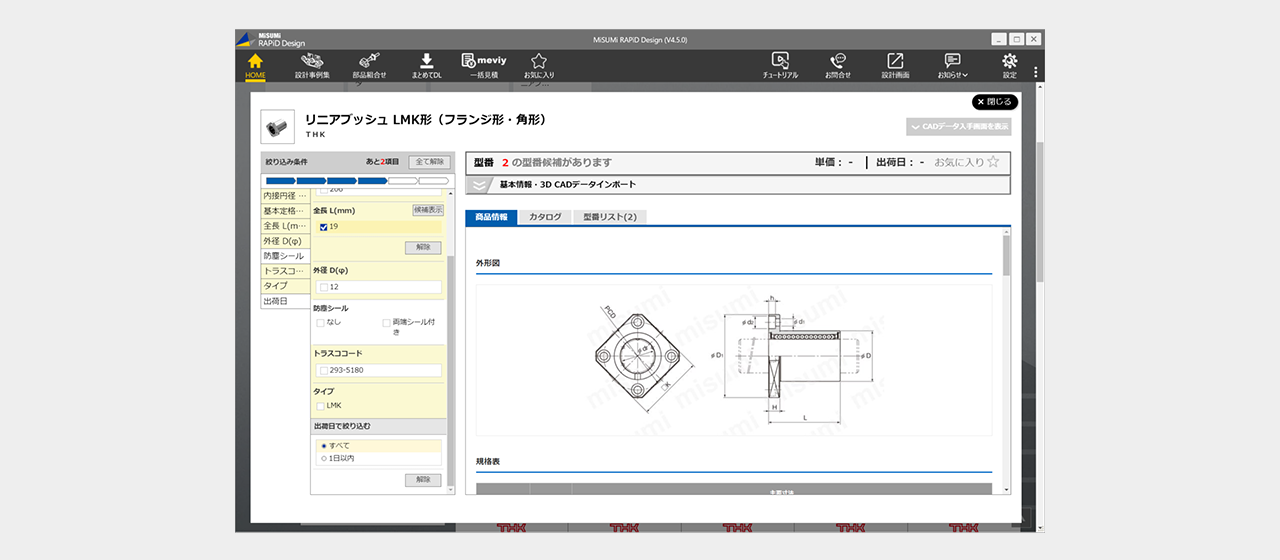Click 候補表示 button for 全長
The height and width of the screenshot is (560, 1280).
coord(428,210)
